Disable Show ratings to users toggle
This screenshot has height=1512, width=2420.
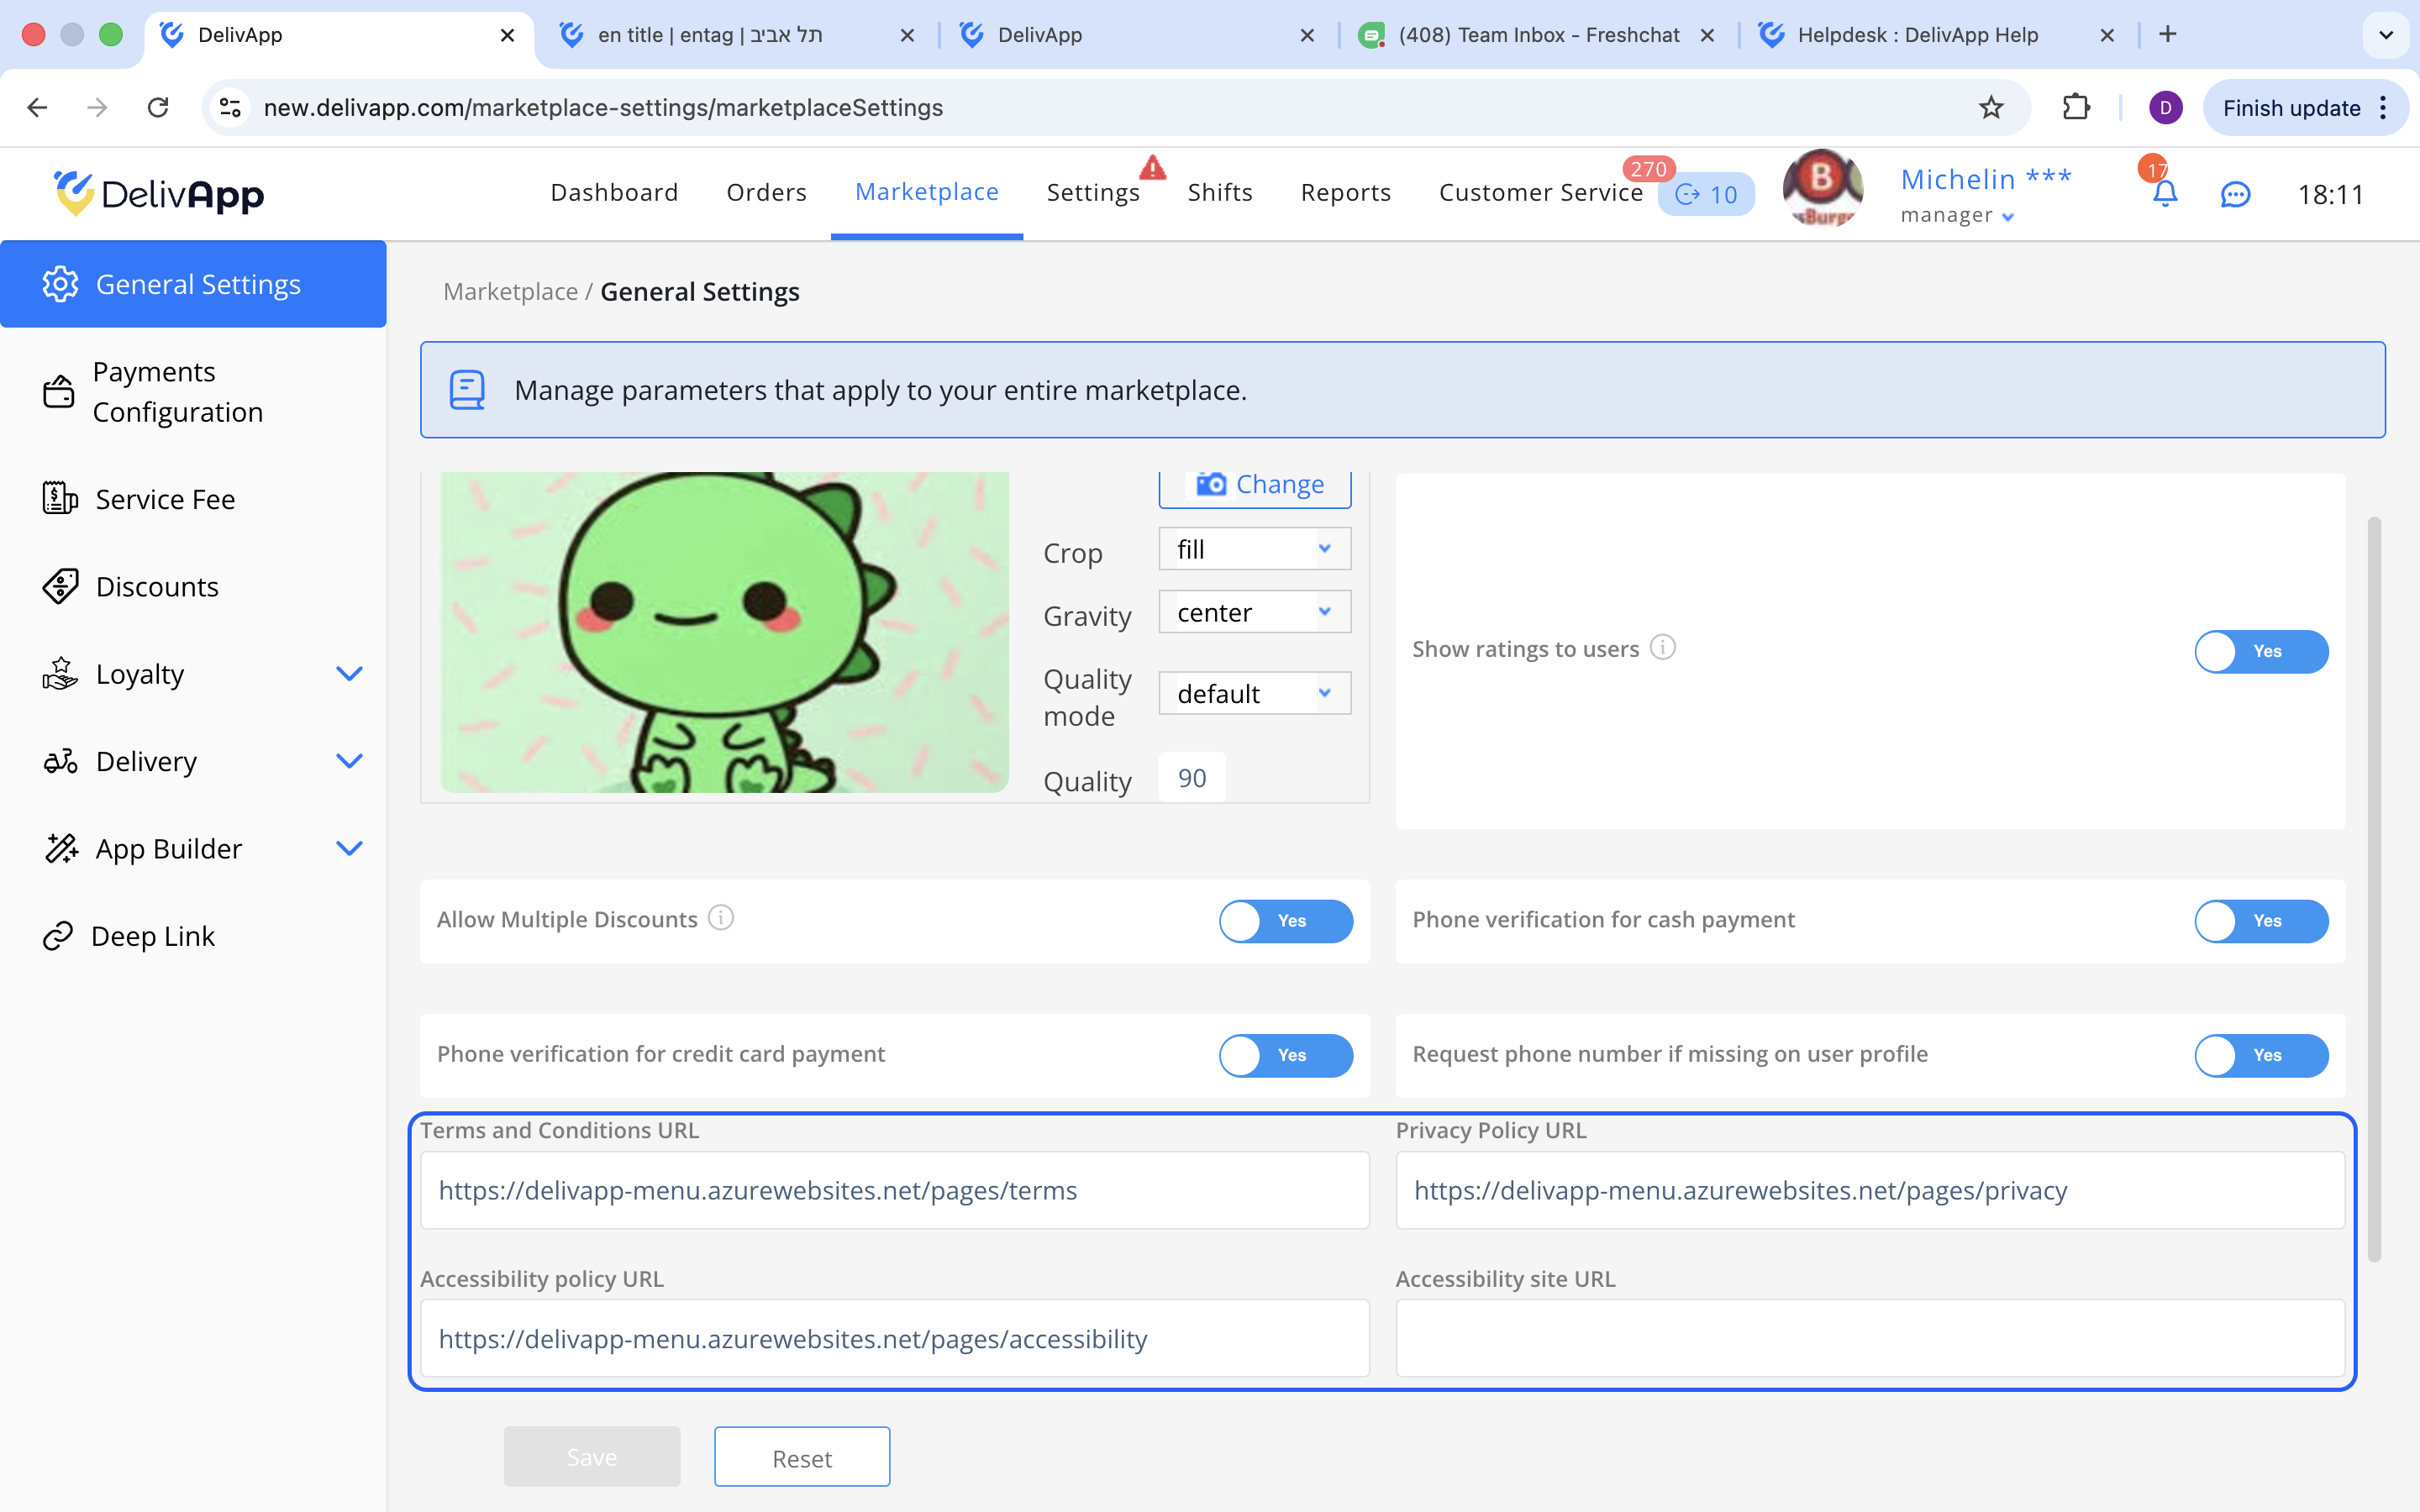click(2260, 652)
